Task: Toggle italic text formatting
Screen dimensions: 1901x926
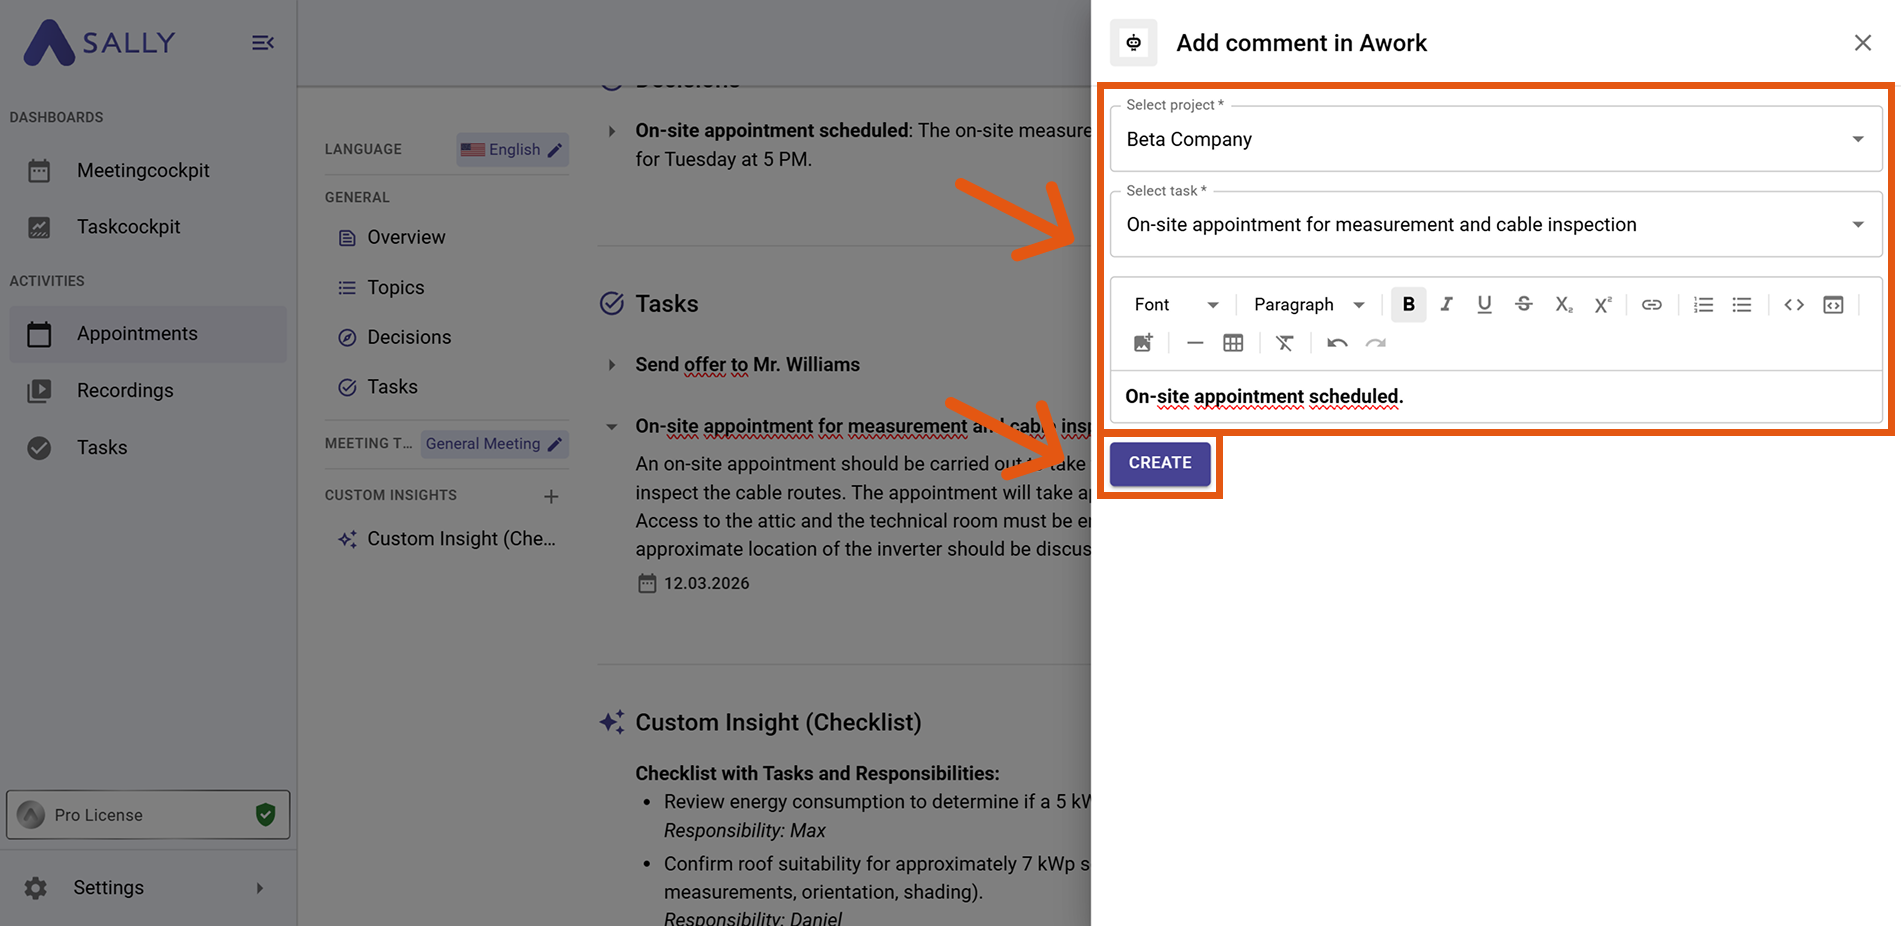Action: (1446, 305)
